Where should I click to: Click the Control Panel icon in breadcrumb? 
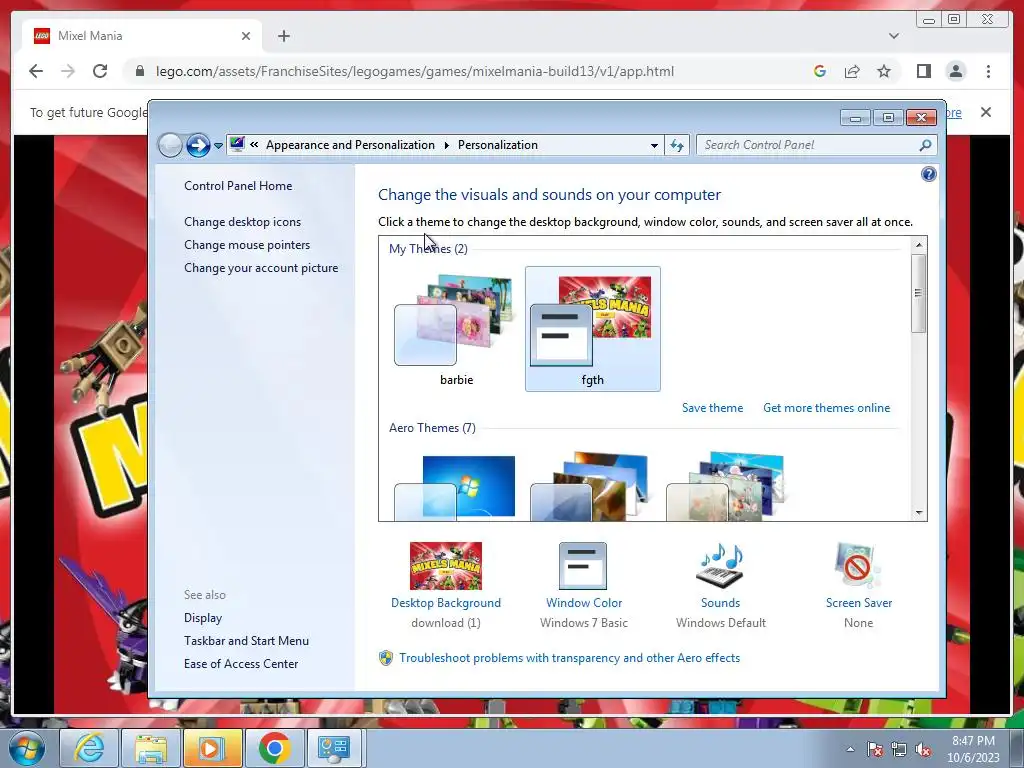tap(237, 144)
